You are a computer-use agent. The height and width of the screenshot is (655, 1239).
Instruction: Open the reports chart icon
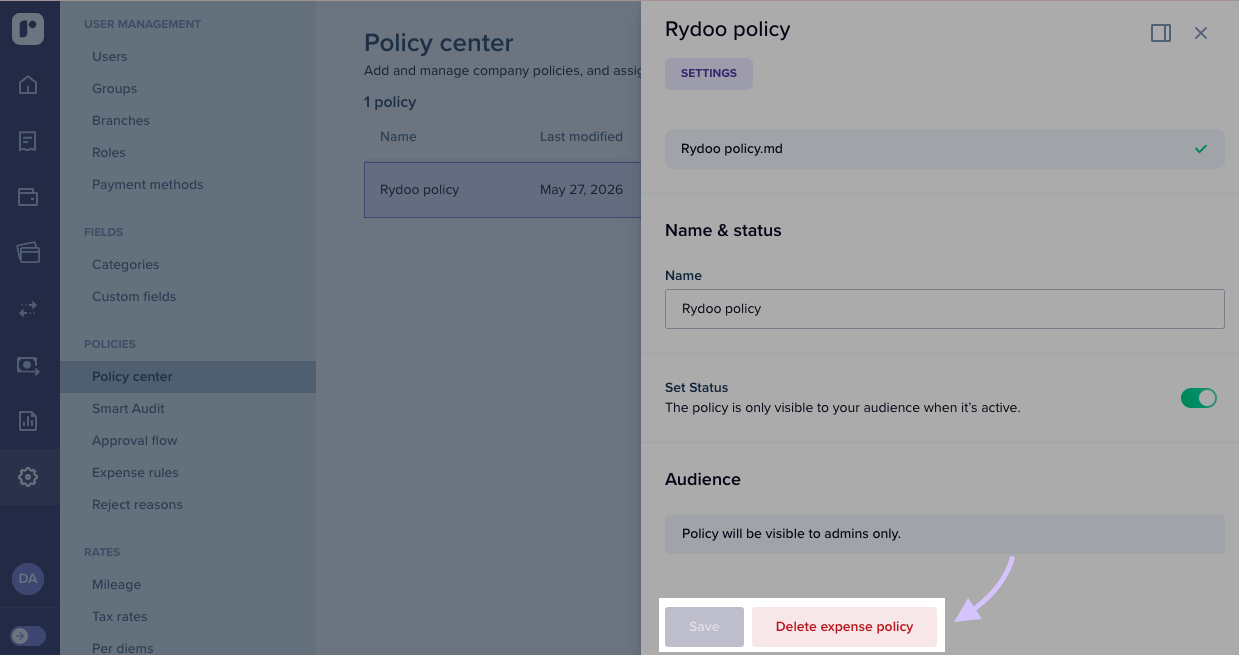pyautogui.click(x=28, y=421)
